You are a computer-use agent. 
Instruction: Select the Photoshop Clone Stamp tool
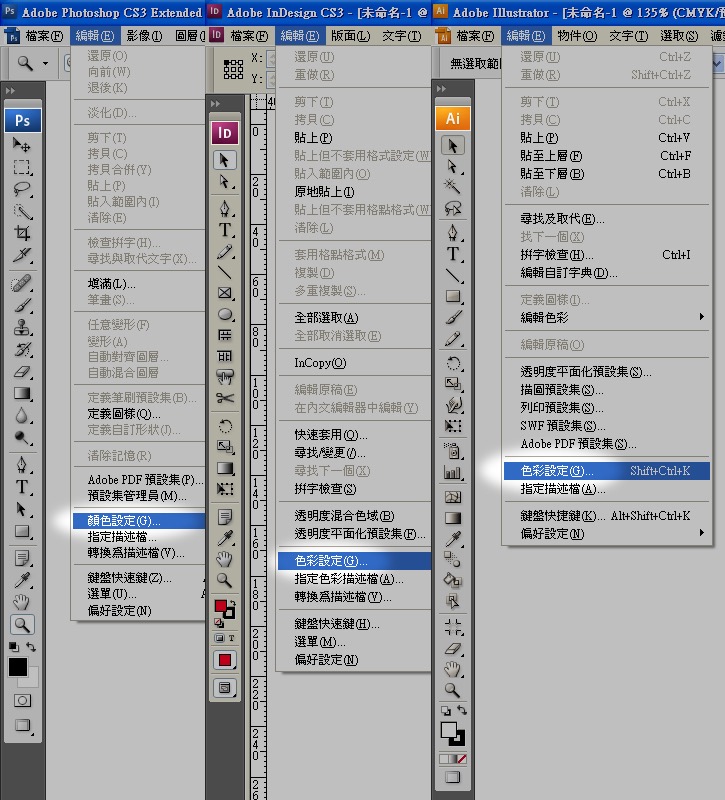click(22, 328)
